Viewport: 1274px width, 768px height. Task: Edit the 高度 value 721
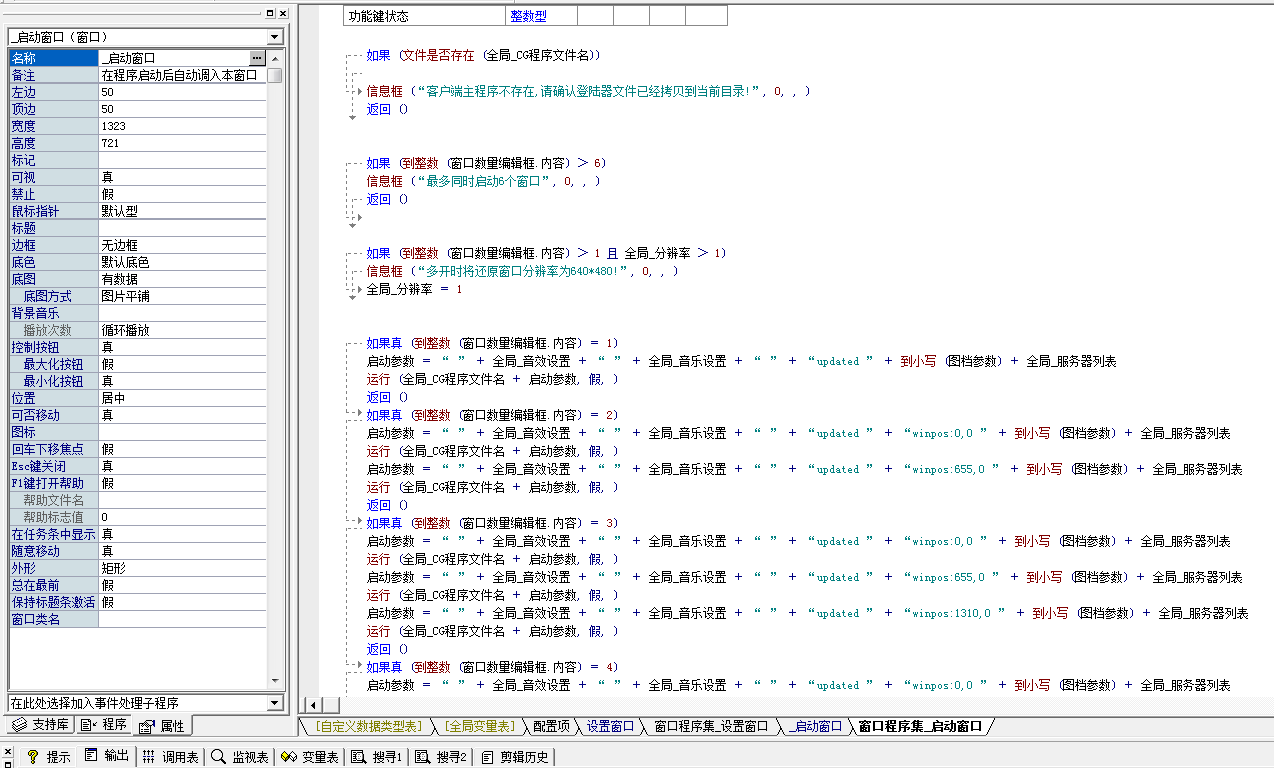coord(182,143)
